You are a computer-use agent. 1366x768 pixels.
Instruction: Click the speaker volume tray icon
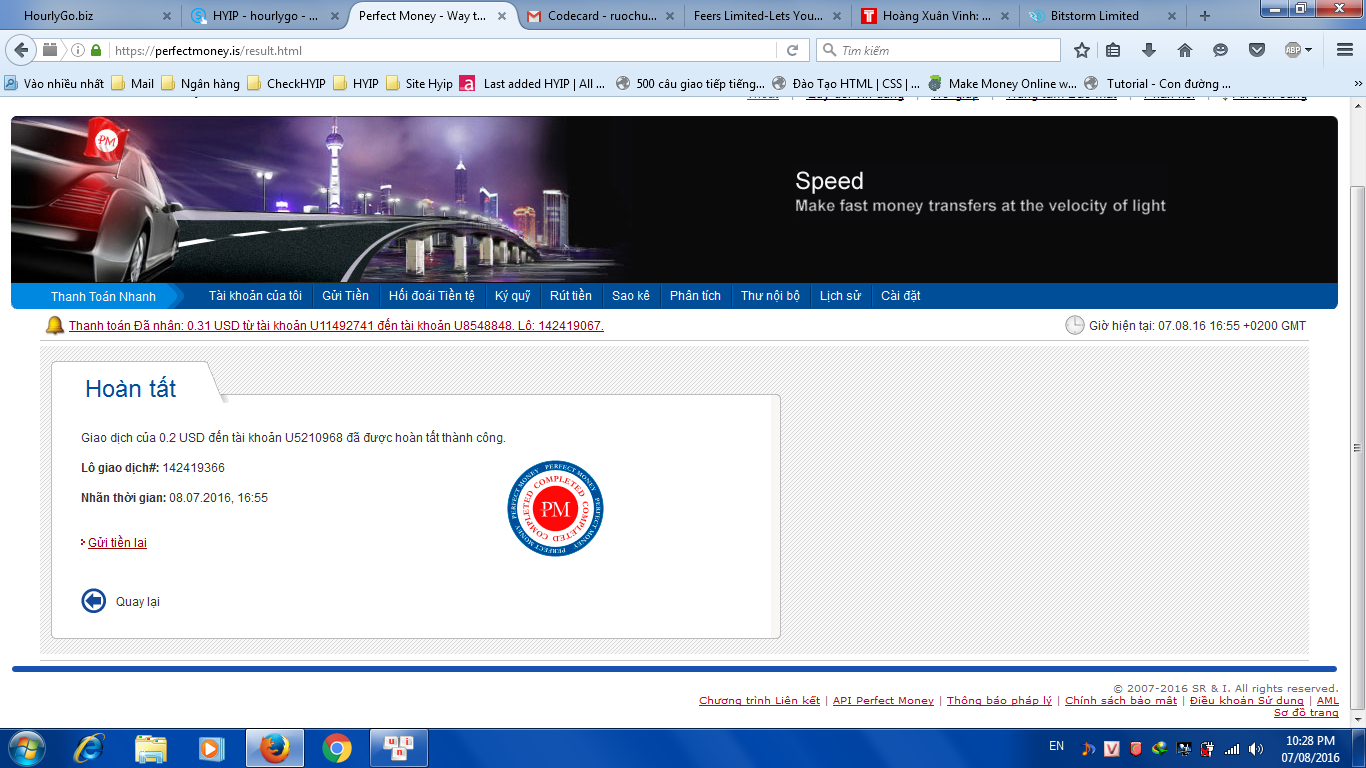click(x=1256, y=748)
